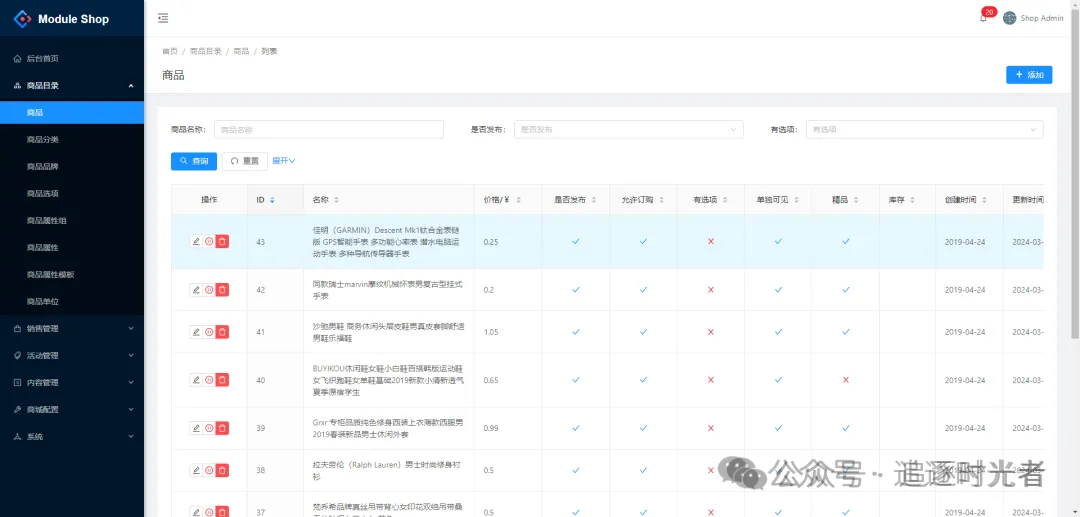The height and width of the screenshot is (517, 1080).
Task: Open the 有选项 filter dropdown
Action: 924,129
